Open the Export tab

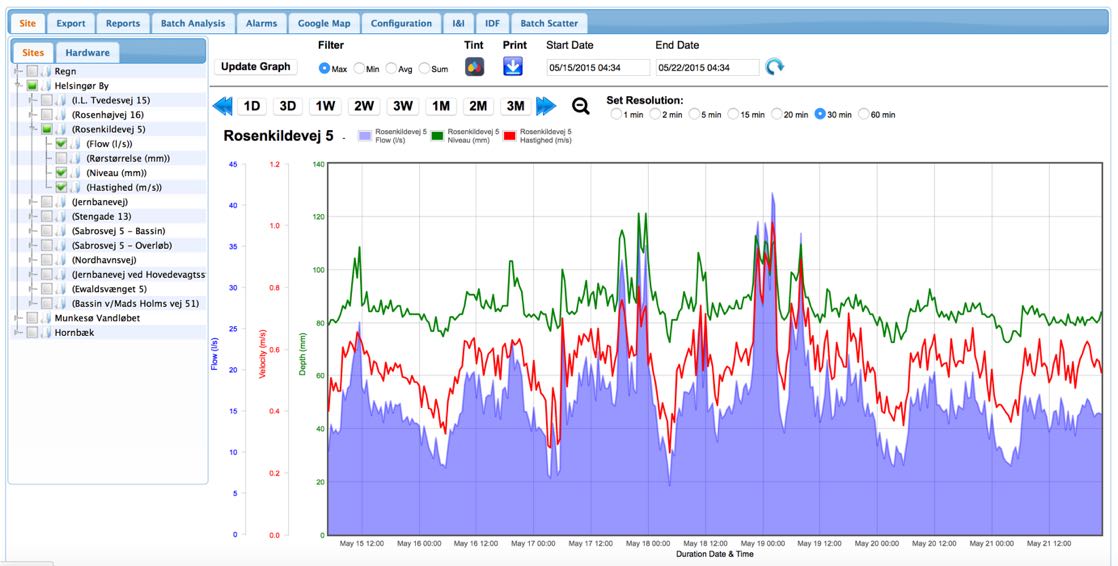click(x=71, y=24)
